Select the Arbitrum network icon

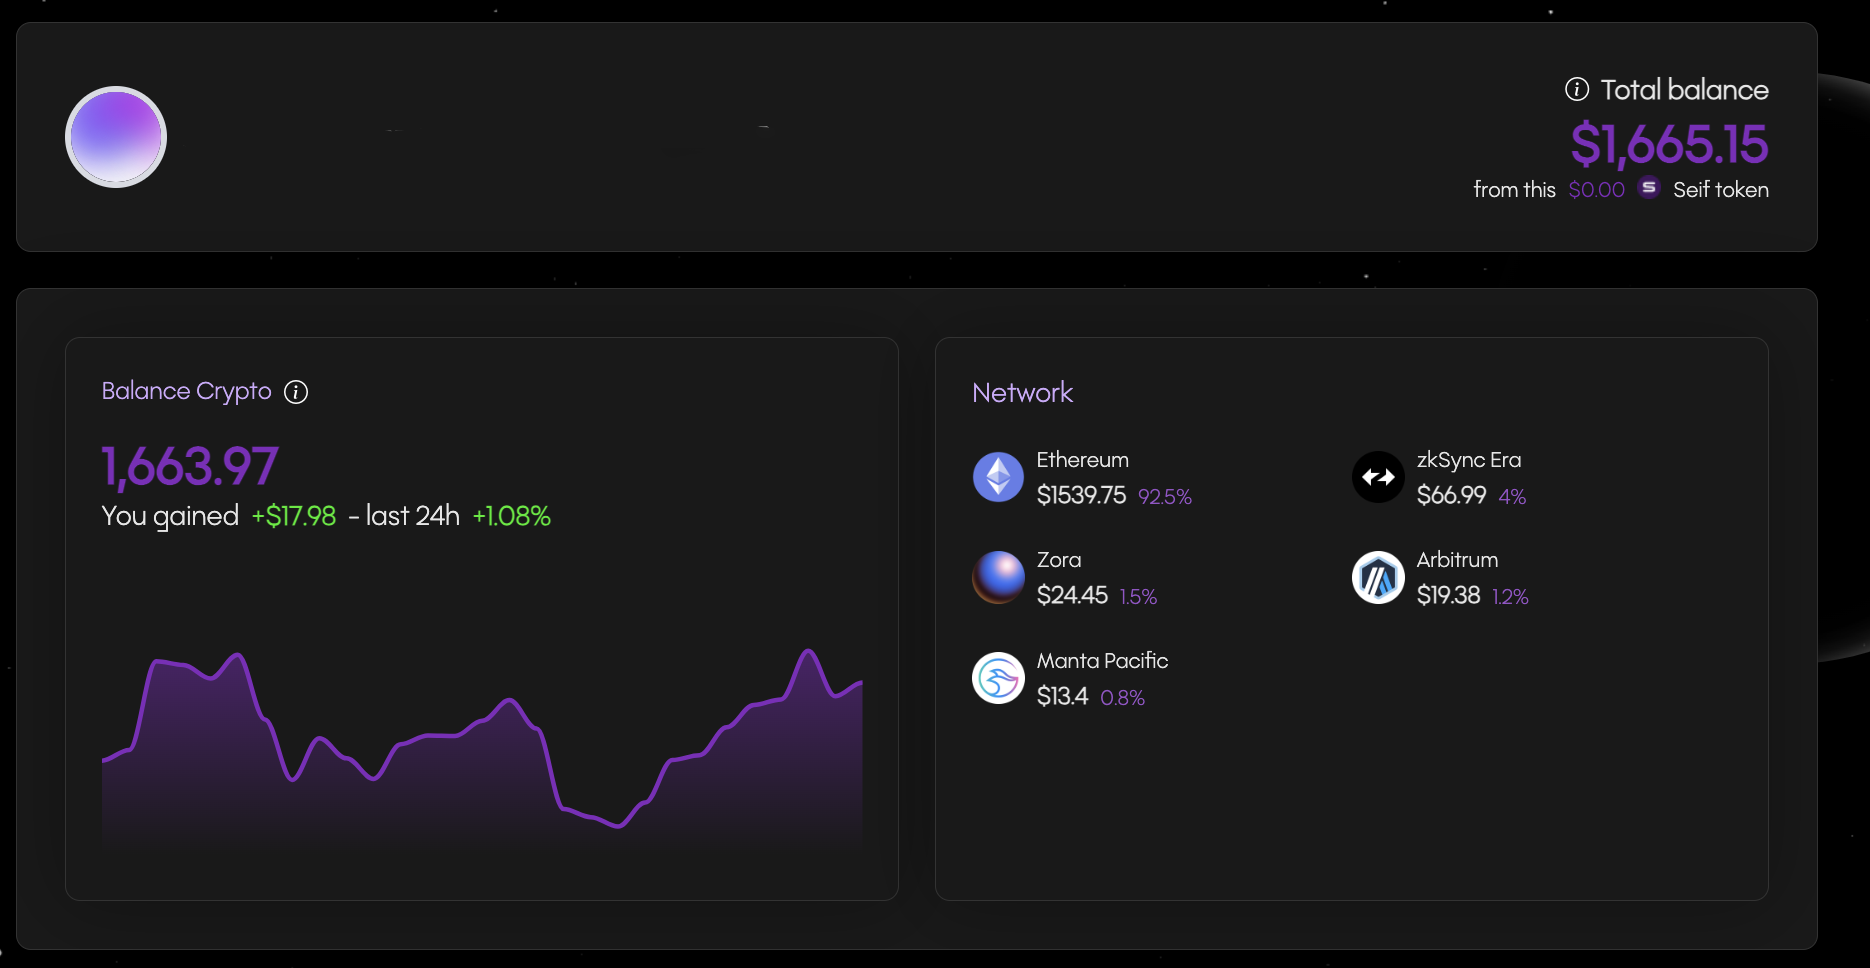[x=1378, y=577]
